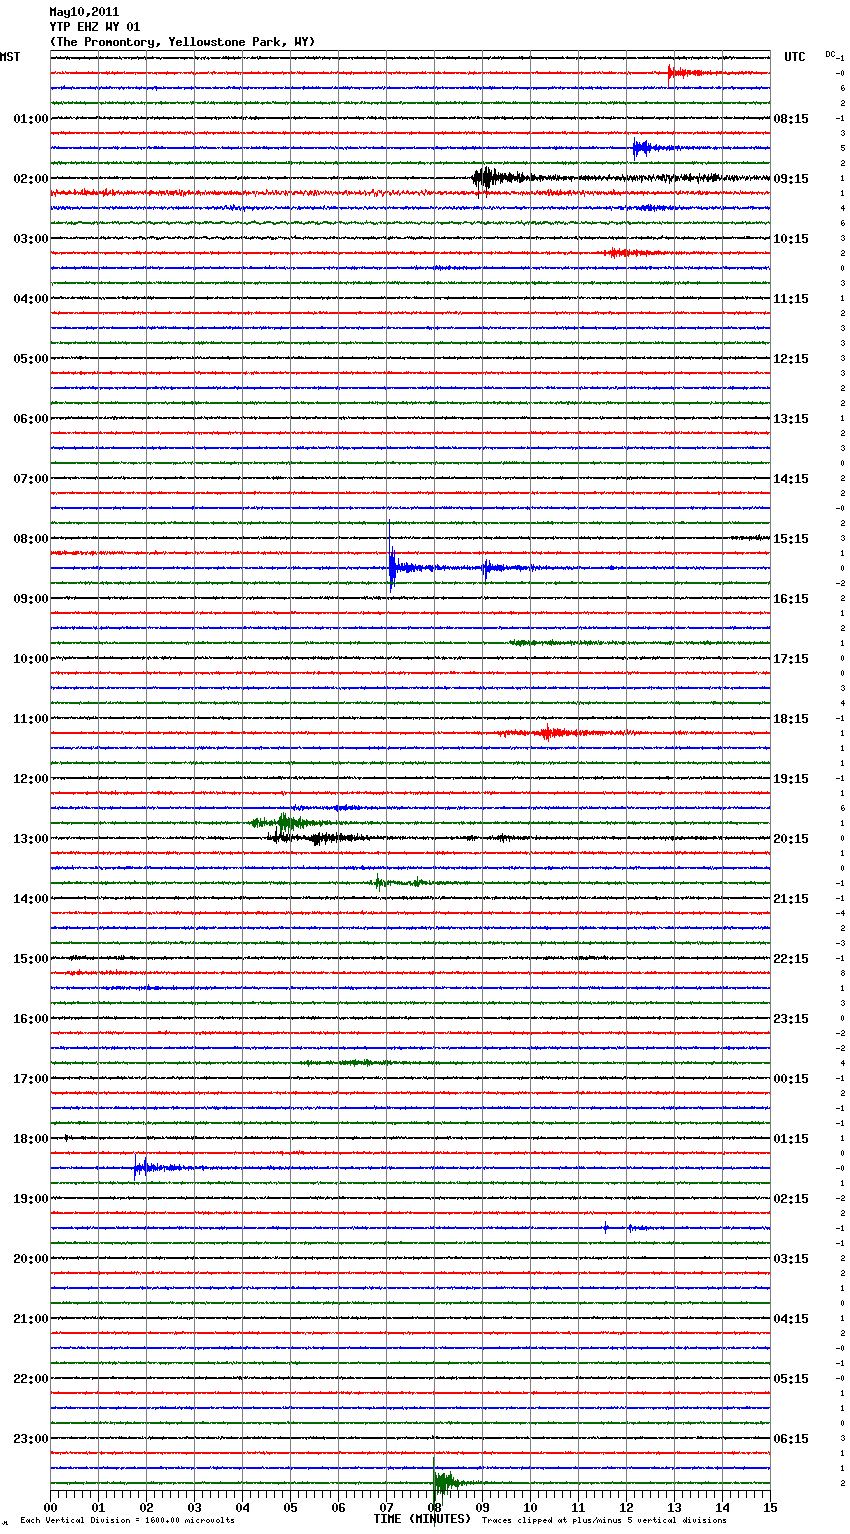Click the 13:00 MST time label
850x1534 pixels.
coord(30,839)
